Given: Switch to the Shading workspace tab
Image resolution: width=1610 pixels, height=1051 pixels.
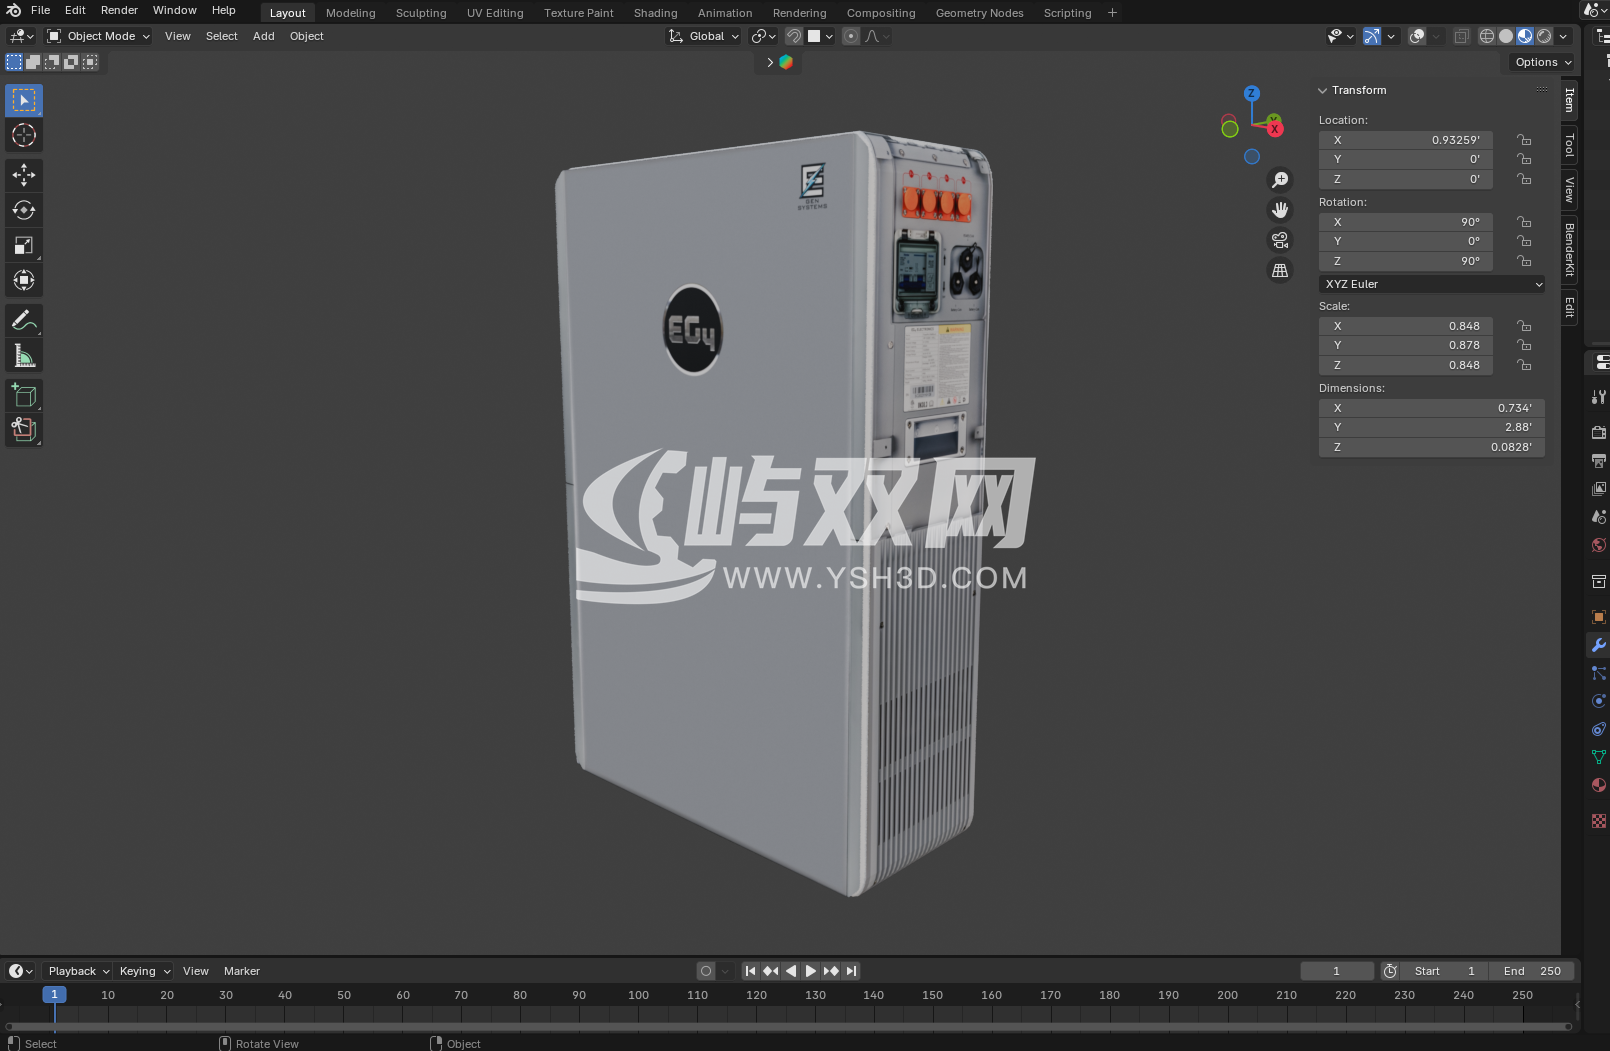Looking at the screenshot, I should point(655,13).
